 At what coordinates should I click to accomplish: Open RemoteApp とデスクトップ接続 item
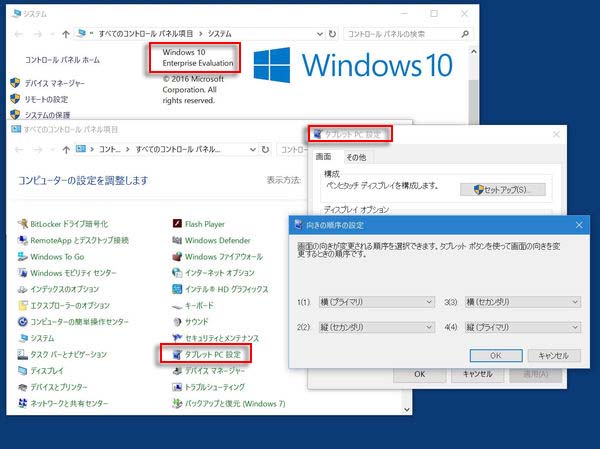pos(73,240)
